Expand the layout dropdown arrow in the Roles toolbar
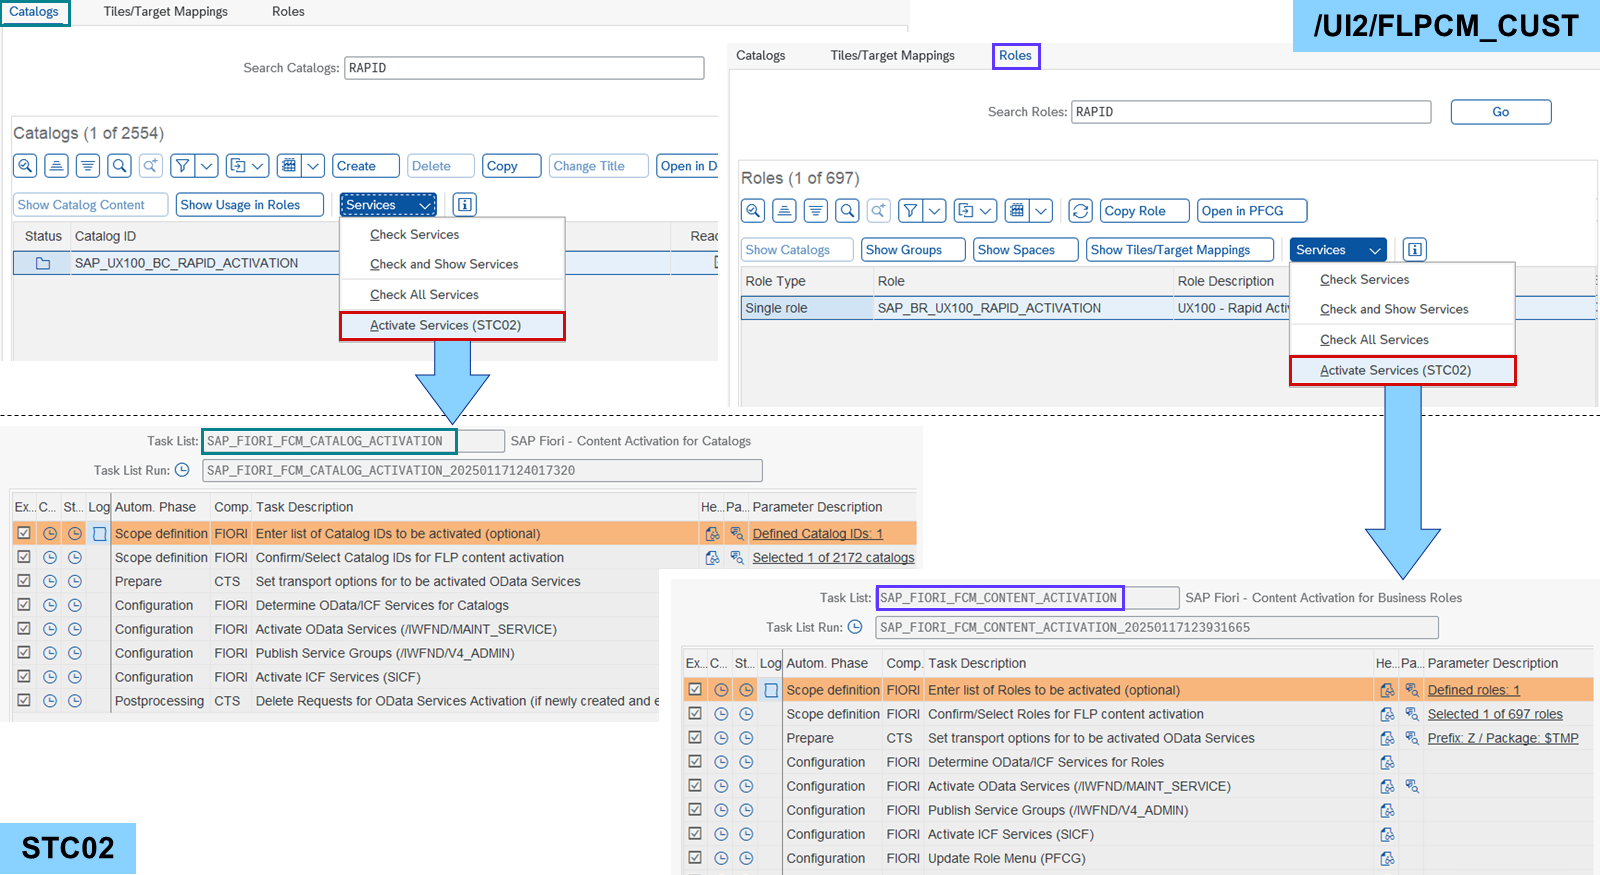The width and height of the screenshot is (1600, 875). point(1041,211)
